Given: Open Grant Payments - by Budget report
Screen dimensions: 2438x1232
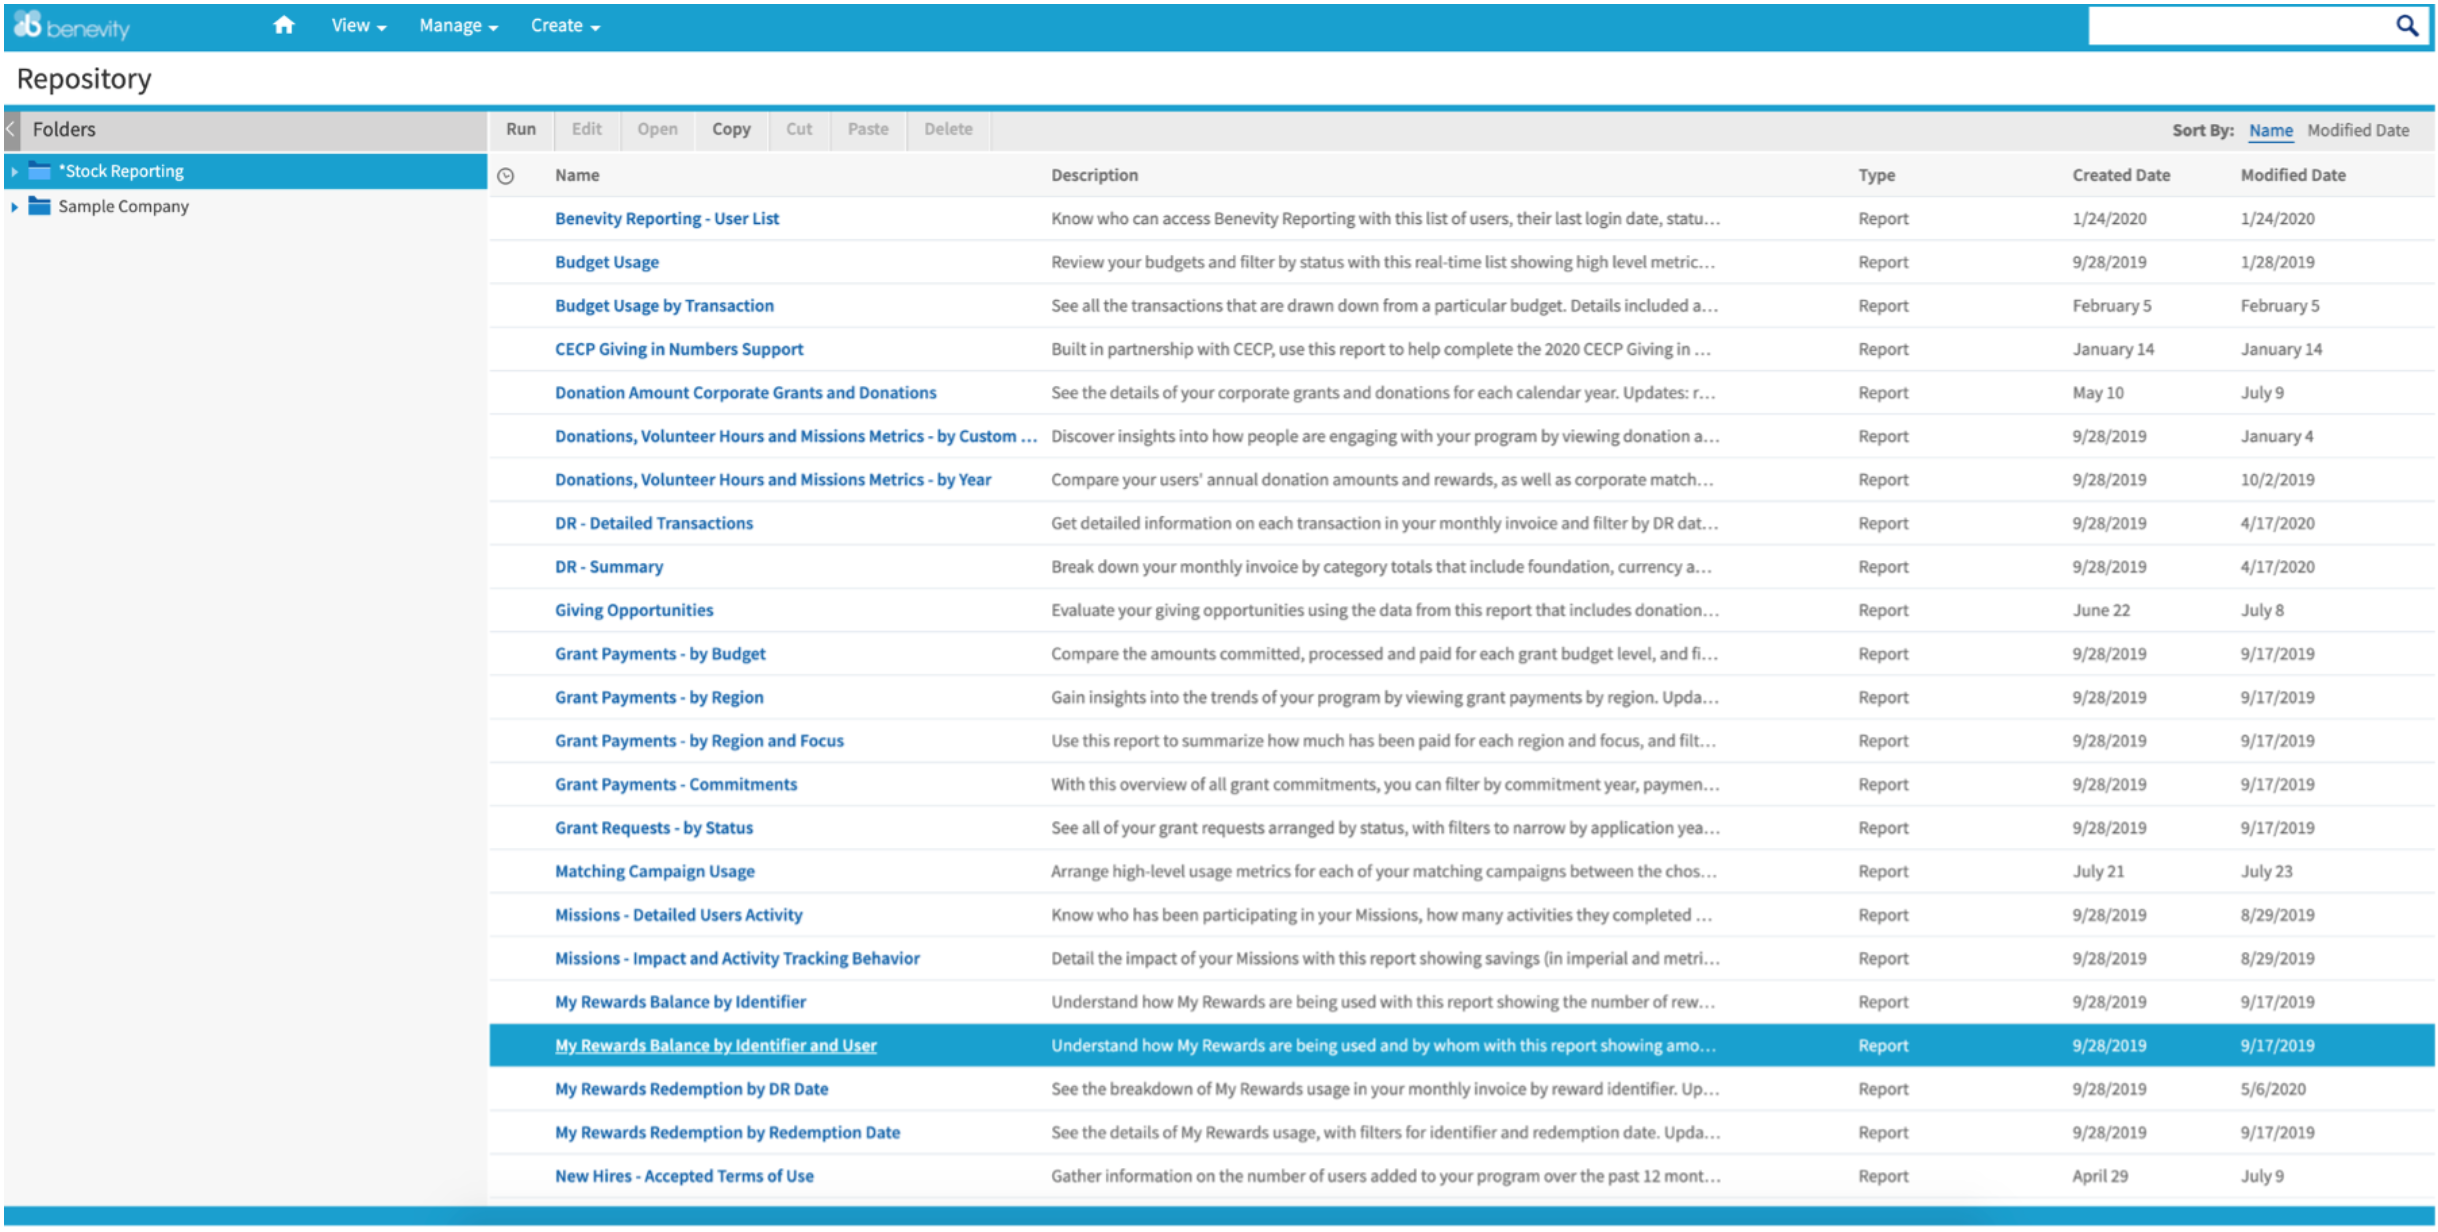Looking at the screenshot, I should tap(660, 654).
